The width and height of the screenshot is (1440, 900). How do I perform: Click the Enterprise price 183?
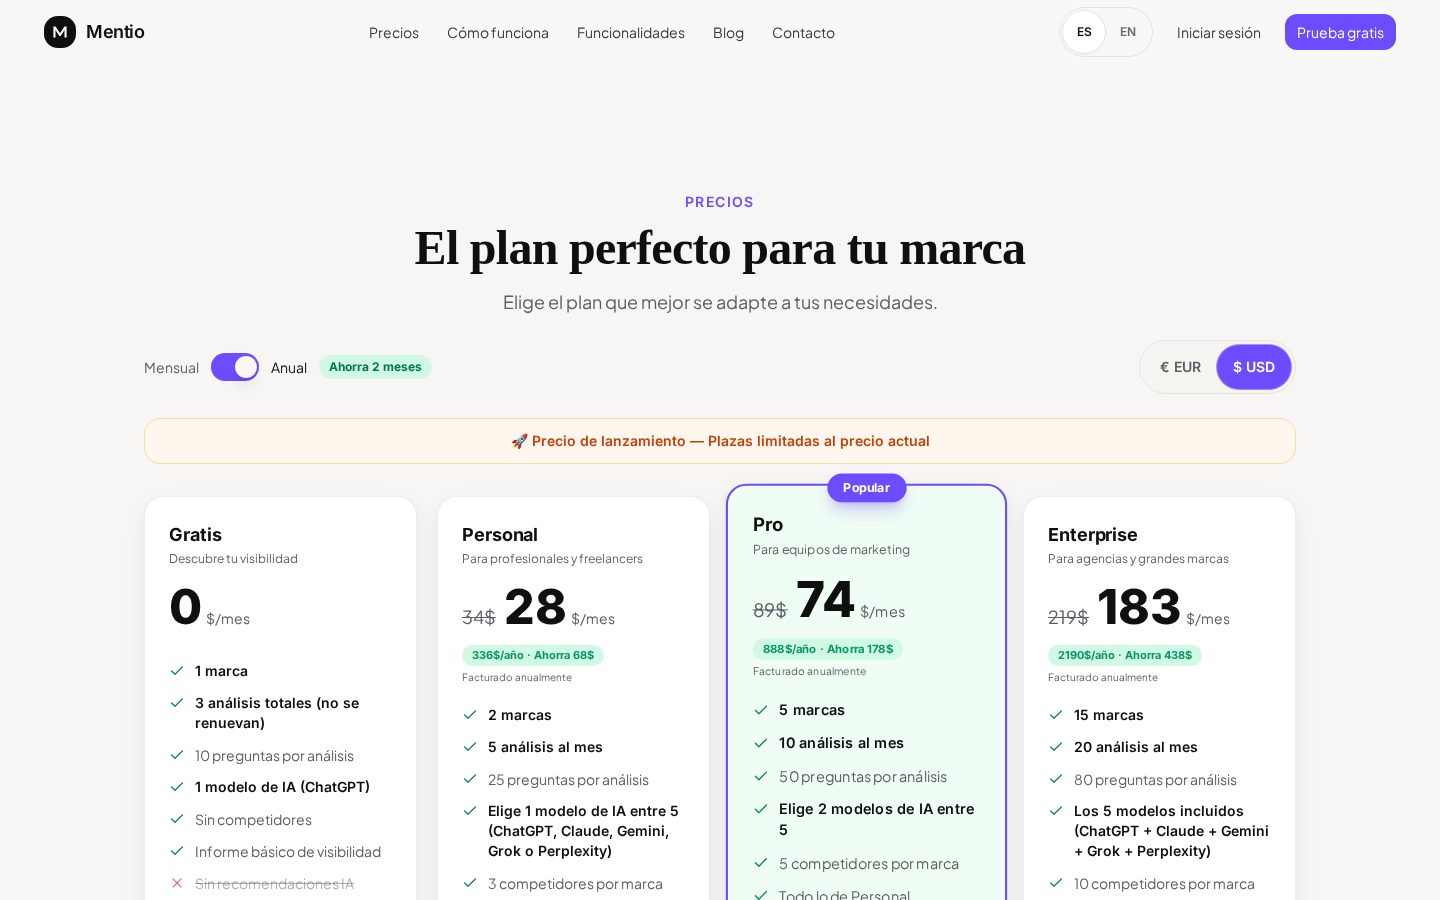click(1139, 607)
